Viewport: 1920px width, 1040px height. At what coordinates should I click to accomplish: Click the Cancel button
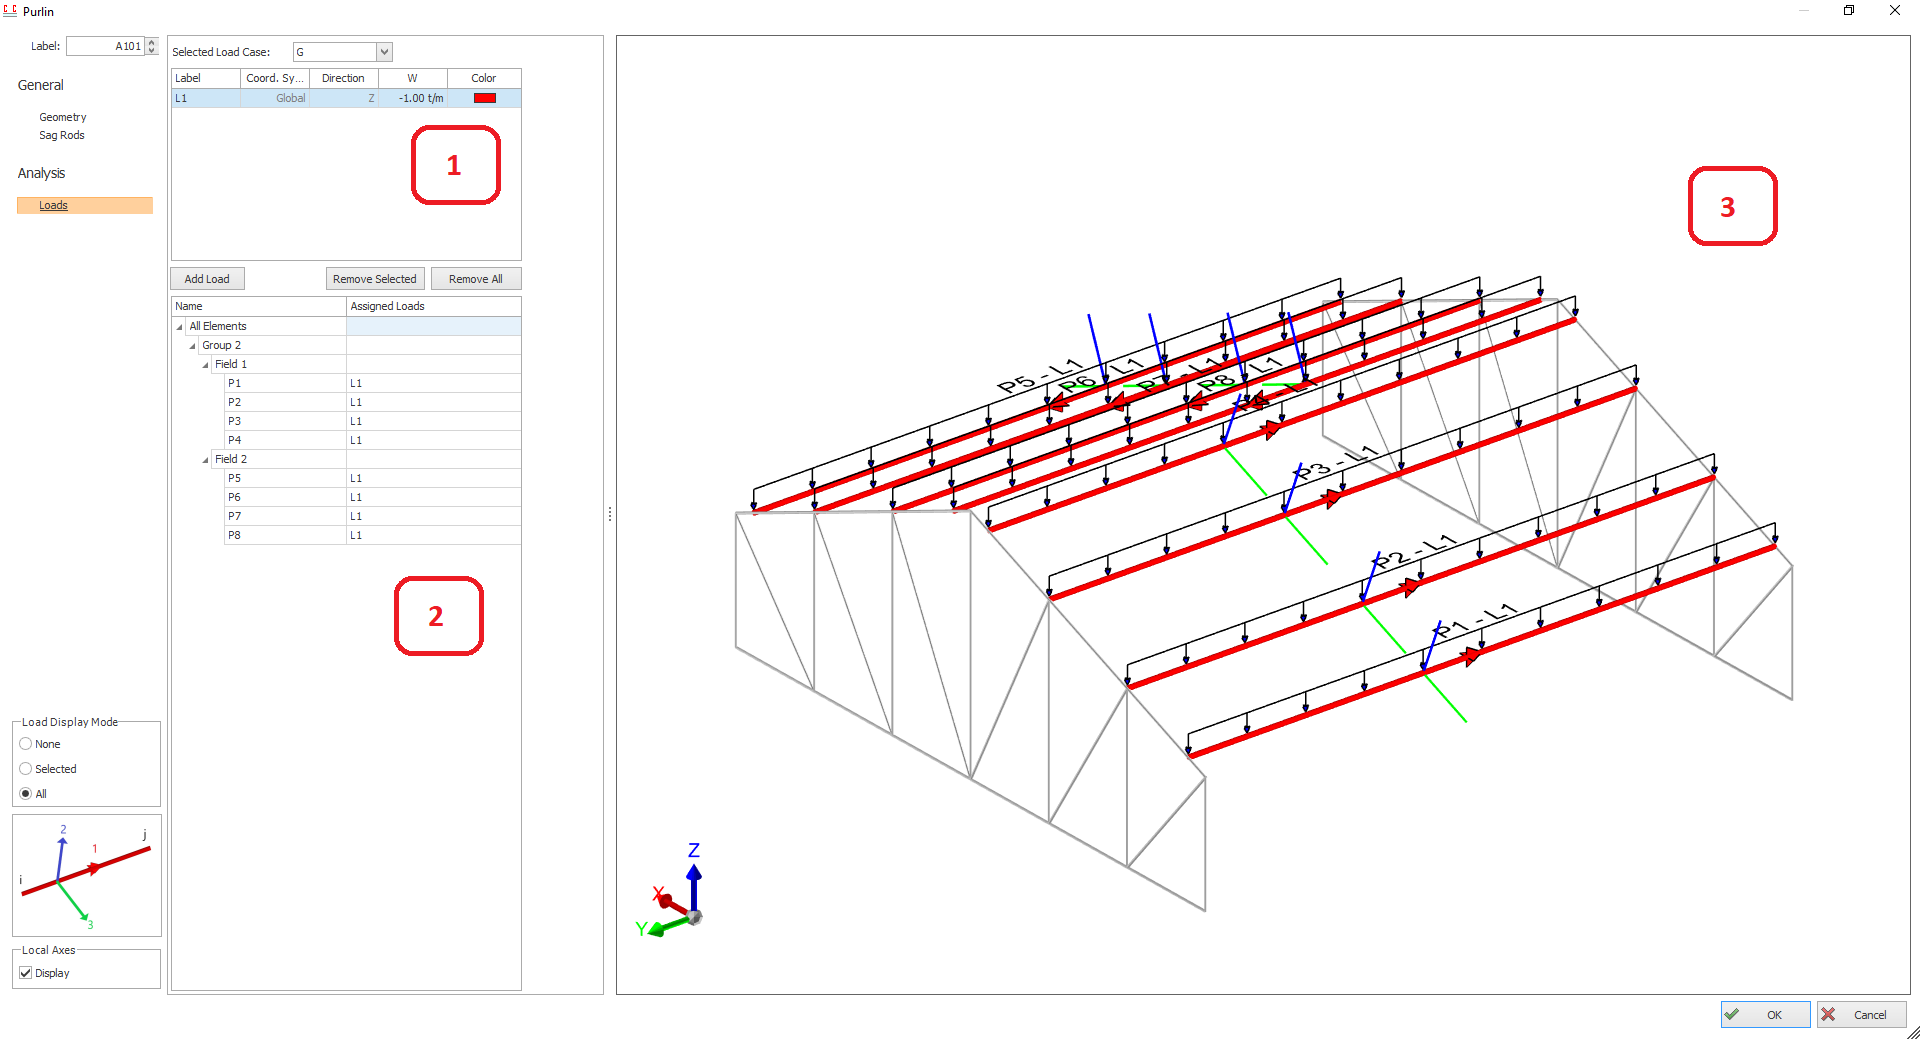point(1861,1015)
